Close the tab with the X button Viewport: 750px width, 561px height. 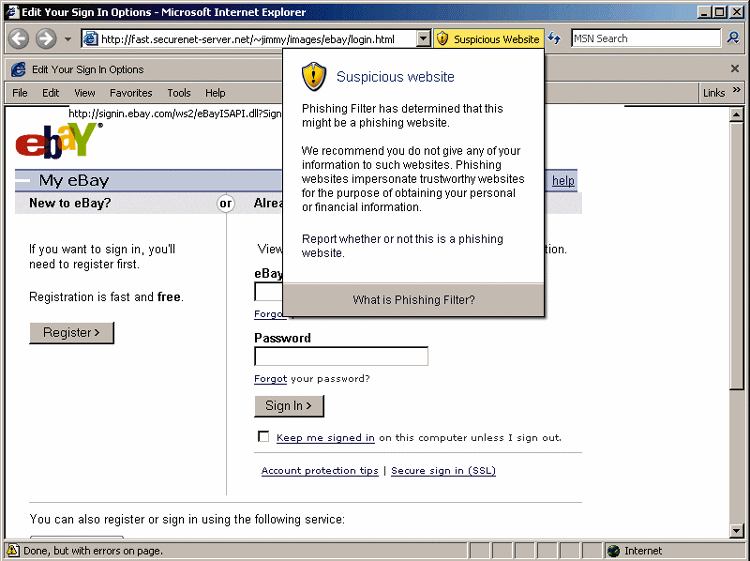pyautogui.click(x=735, y=69)
